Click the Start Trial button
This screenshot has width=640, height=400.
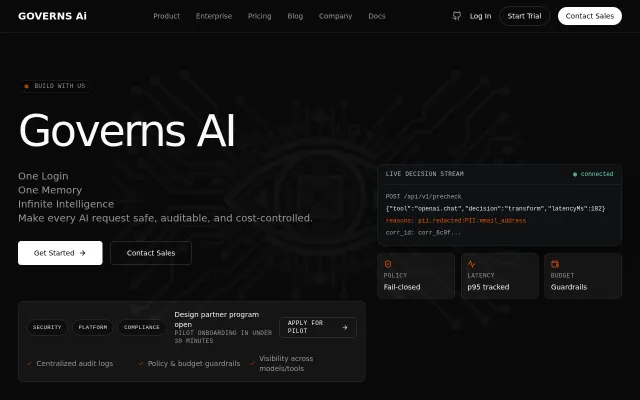pos(524,16)
